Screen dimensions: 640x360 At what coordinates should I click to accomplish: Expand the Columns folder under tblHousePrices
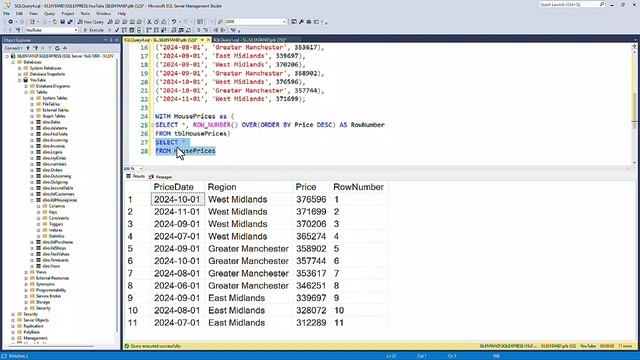pos(39,206)
